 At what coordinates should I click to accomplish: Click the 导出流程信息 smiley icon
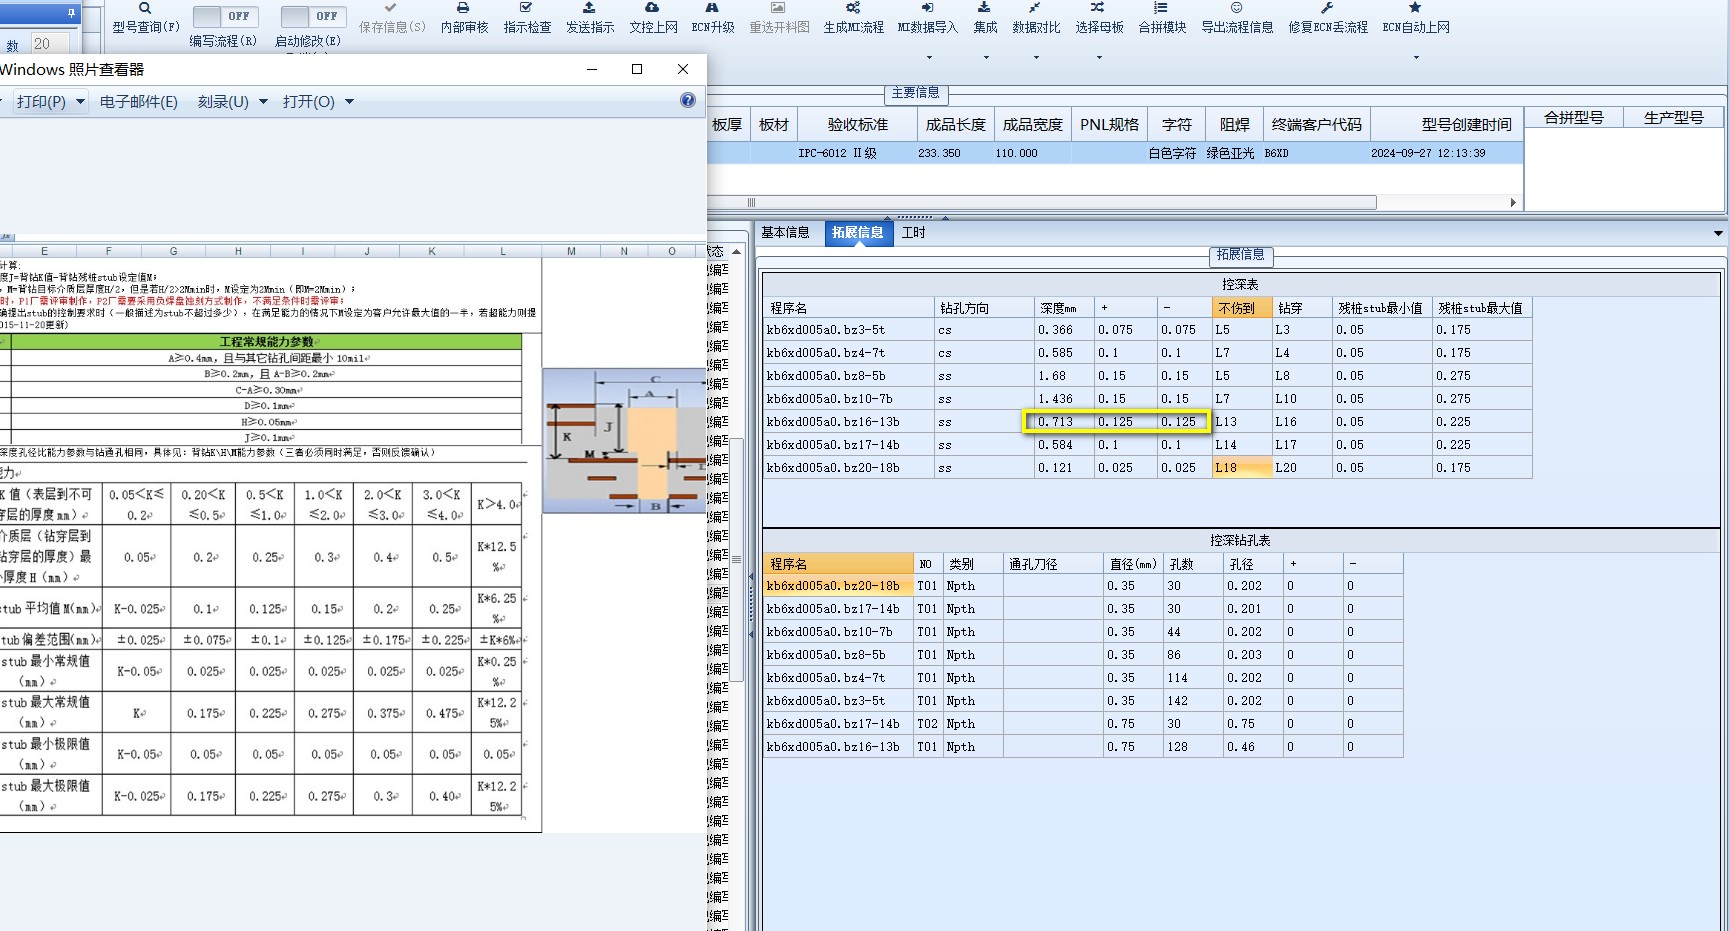(x=1236, y=8)
